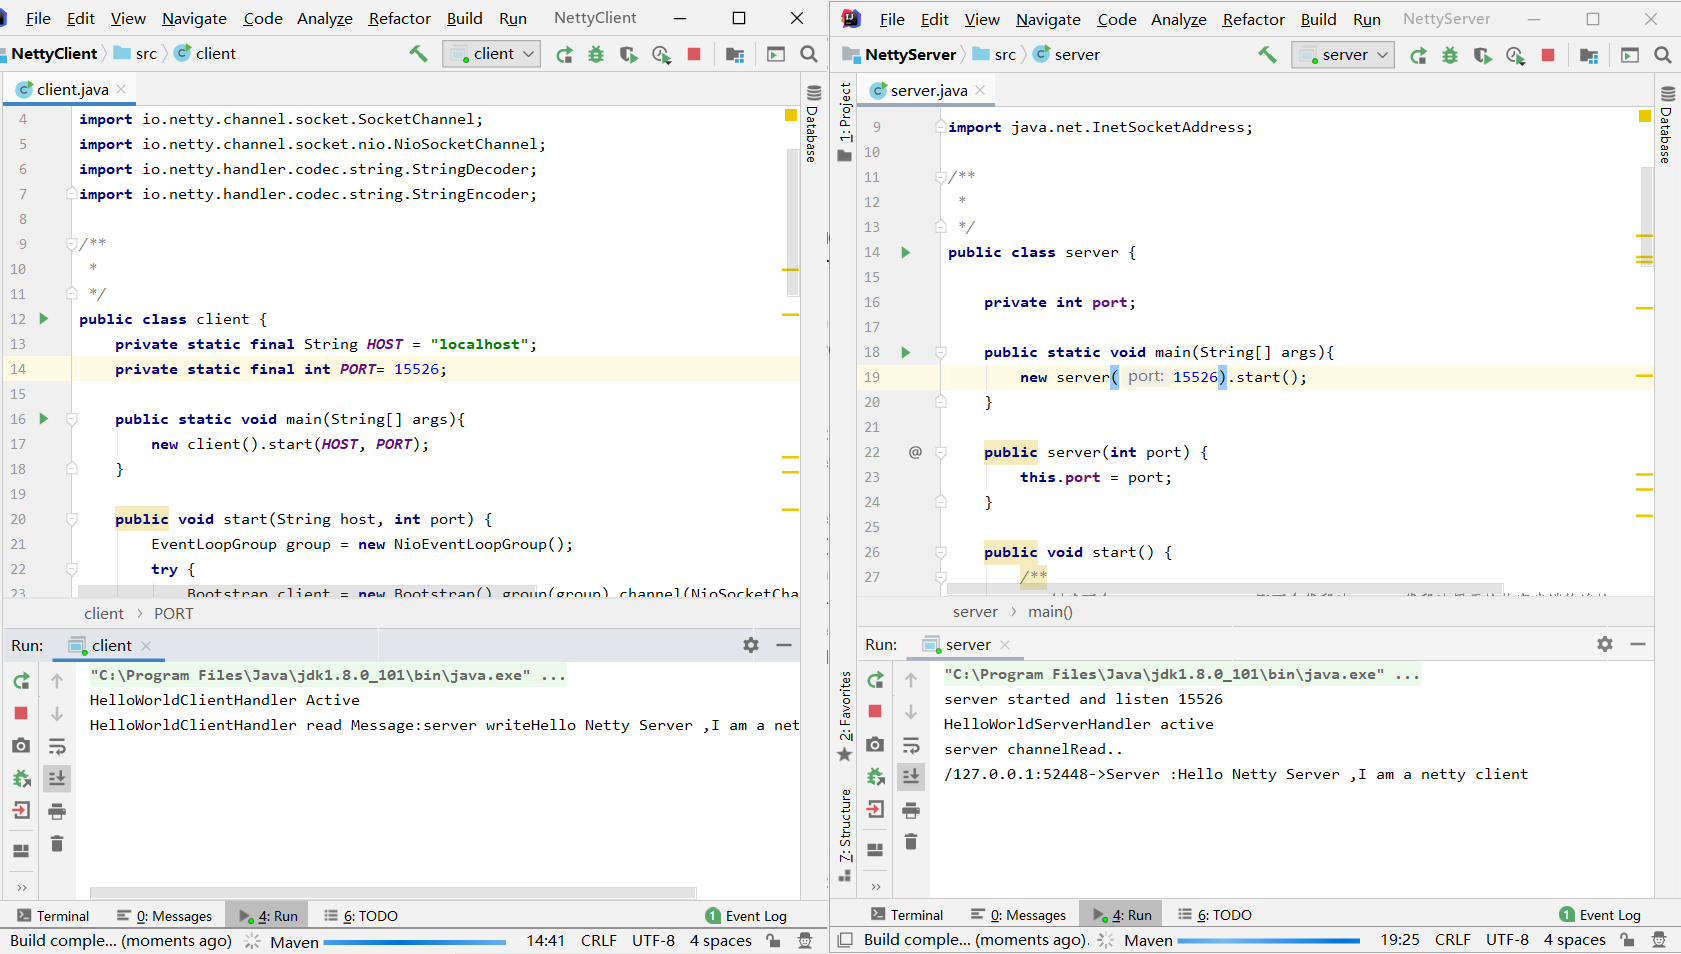Toggle Soft-Wrap in client Run panel
This screenshot has height=954, width=1681.
pos(57,746)
